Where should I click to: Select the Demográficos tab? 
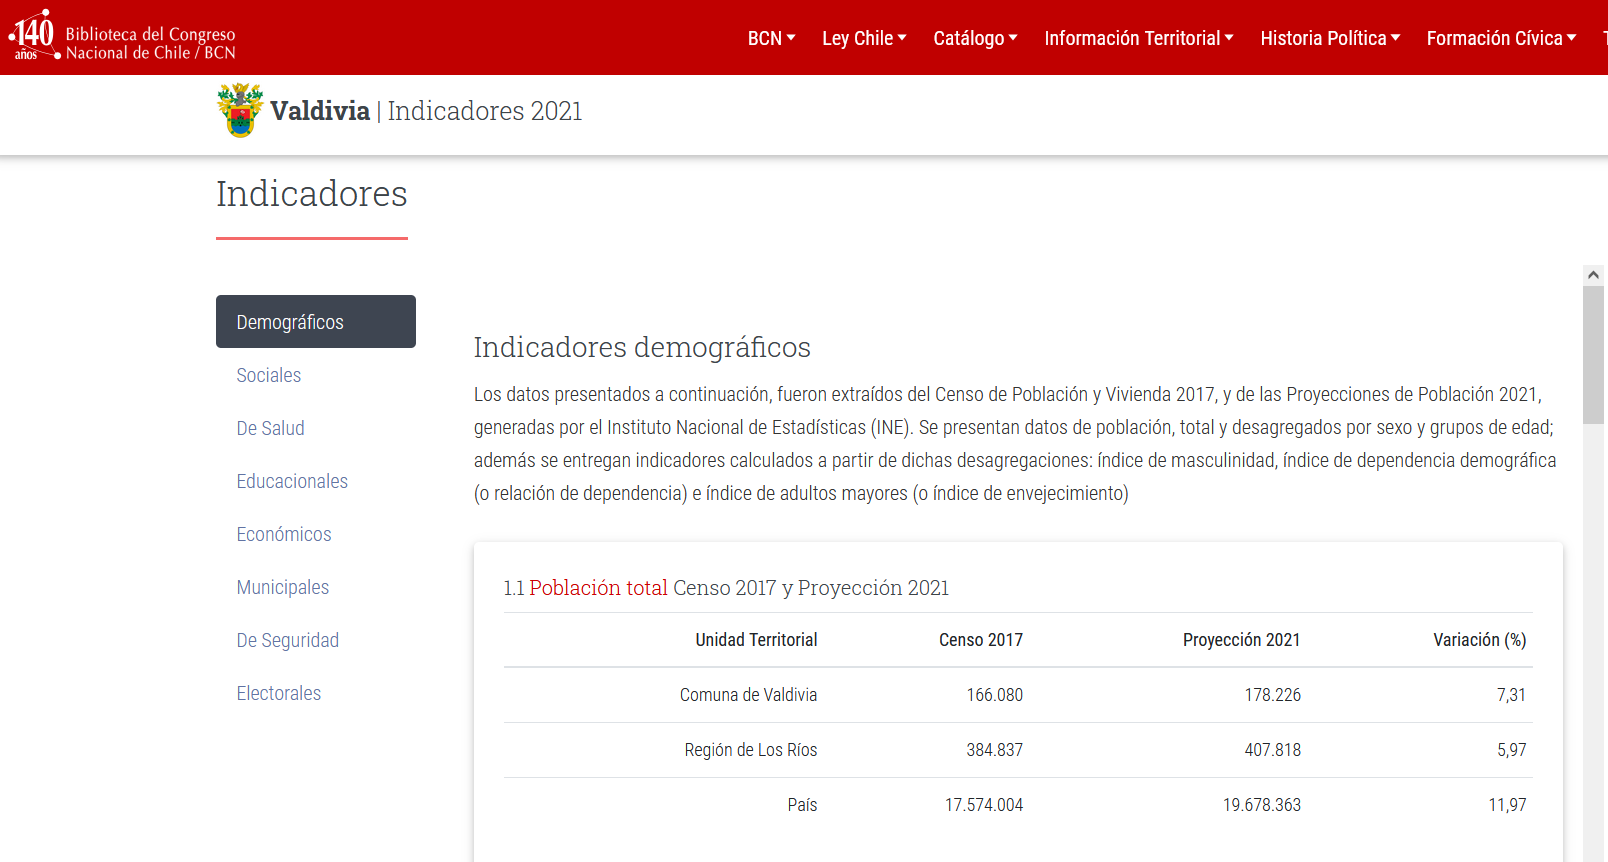pyautogui.click(x=316, y=322)
